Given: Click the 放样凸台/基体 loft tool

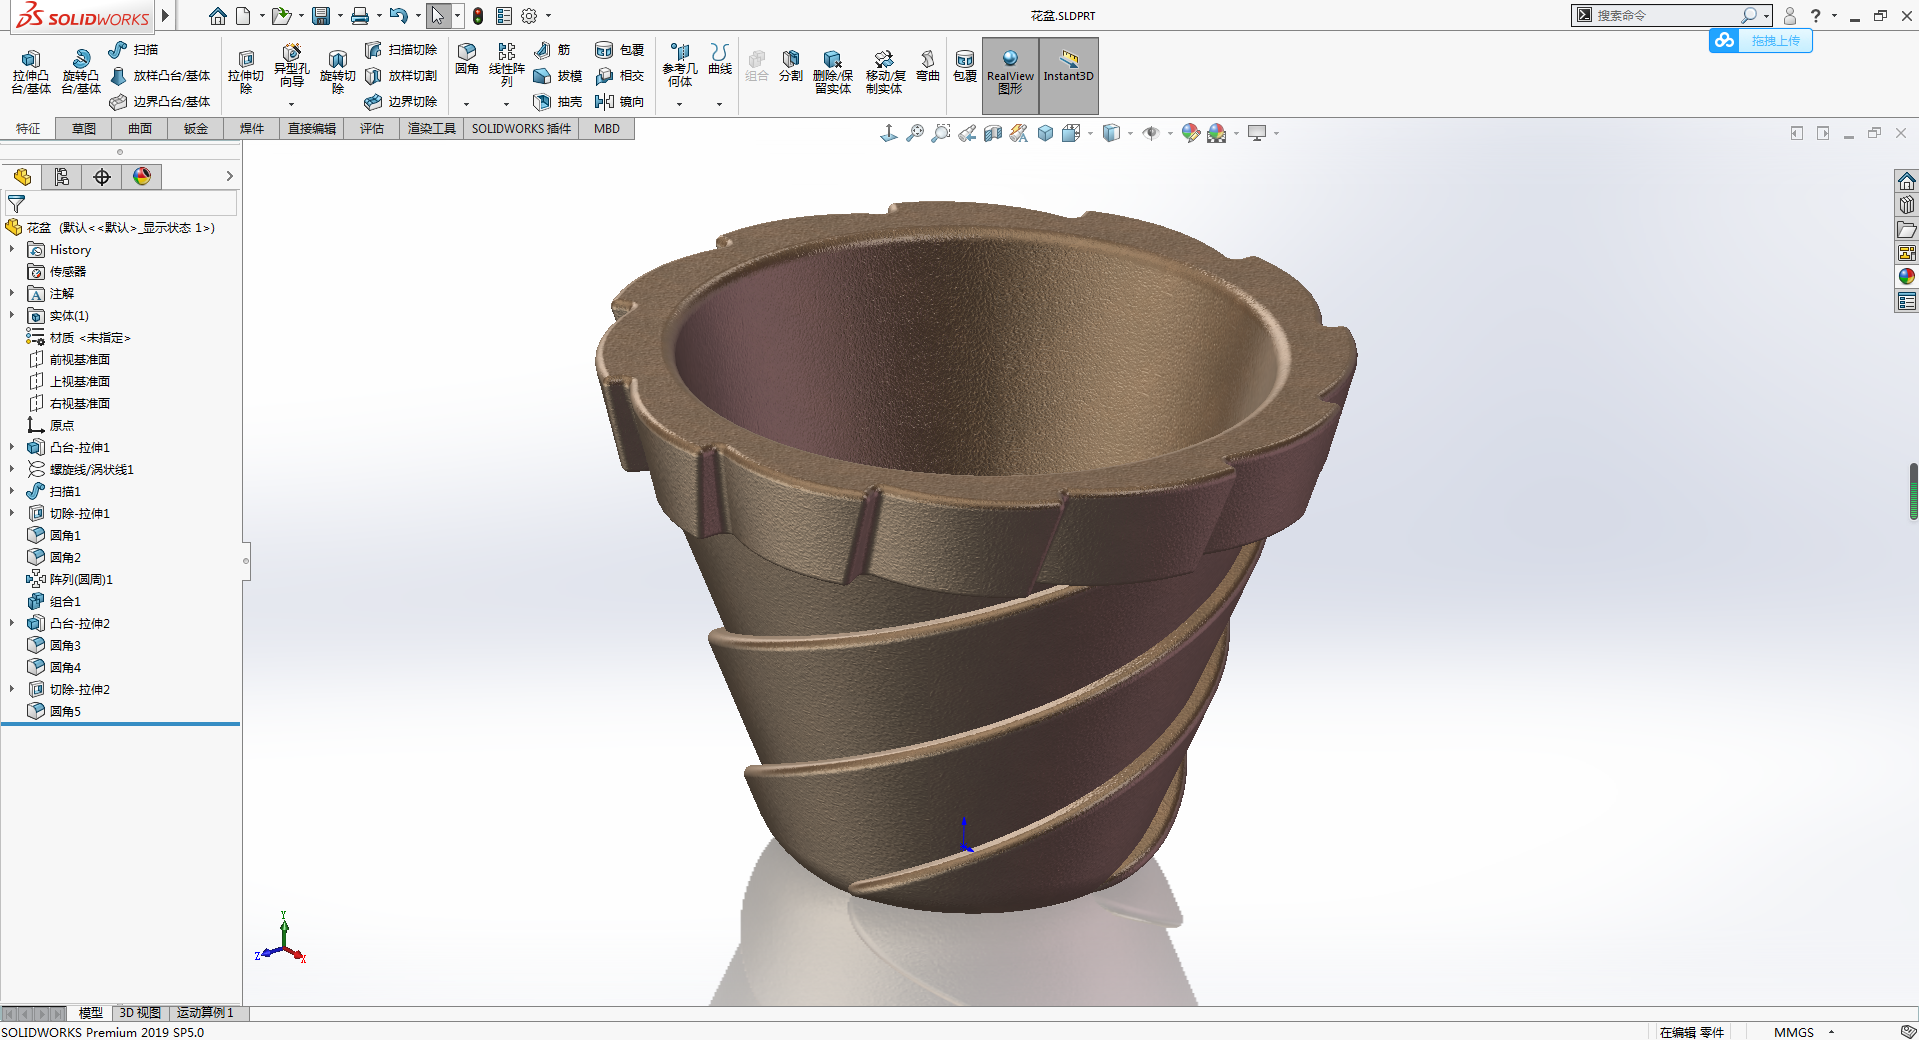Looking at the screenshot, I should pyautogui.click(x=160, y=75).
